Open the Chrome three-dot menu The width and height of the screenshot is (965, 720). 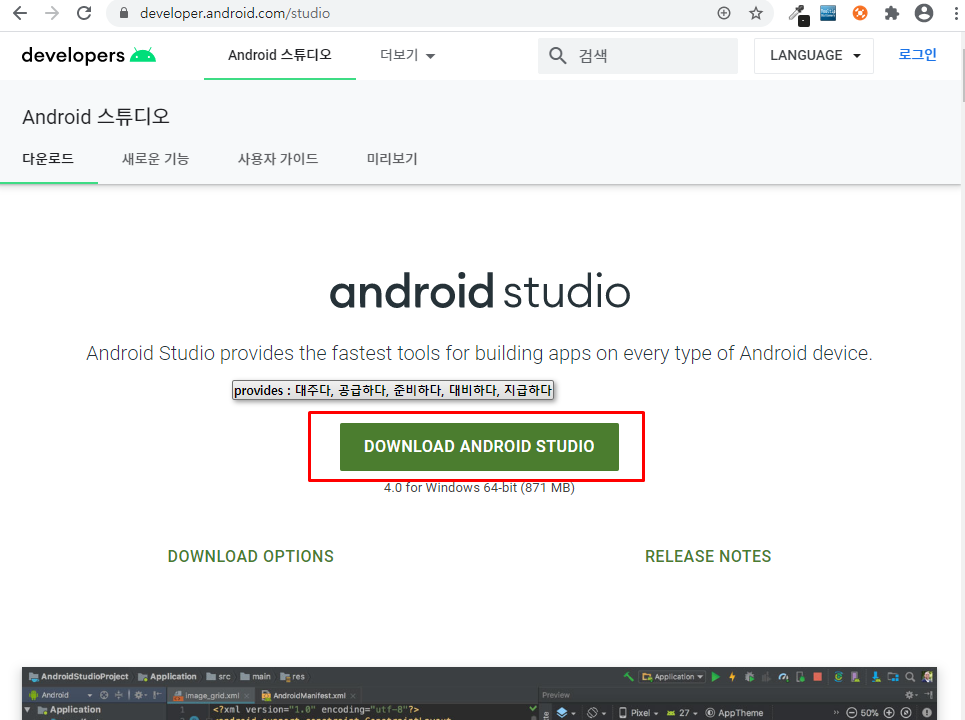[x=956, y=13]
